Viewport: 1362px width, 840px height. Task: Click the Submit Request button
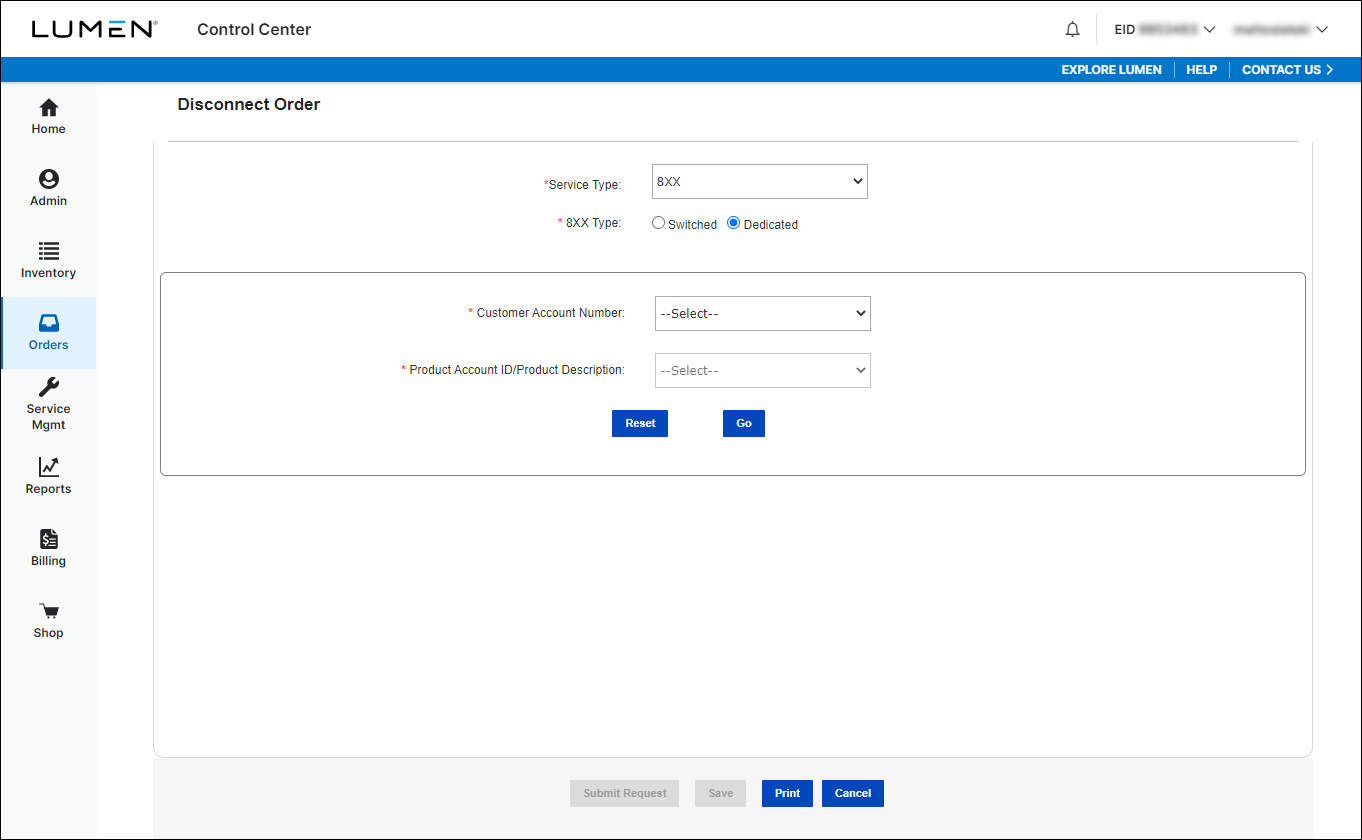click(625, 793)
